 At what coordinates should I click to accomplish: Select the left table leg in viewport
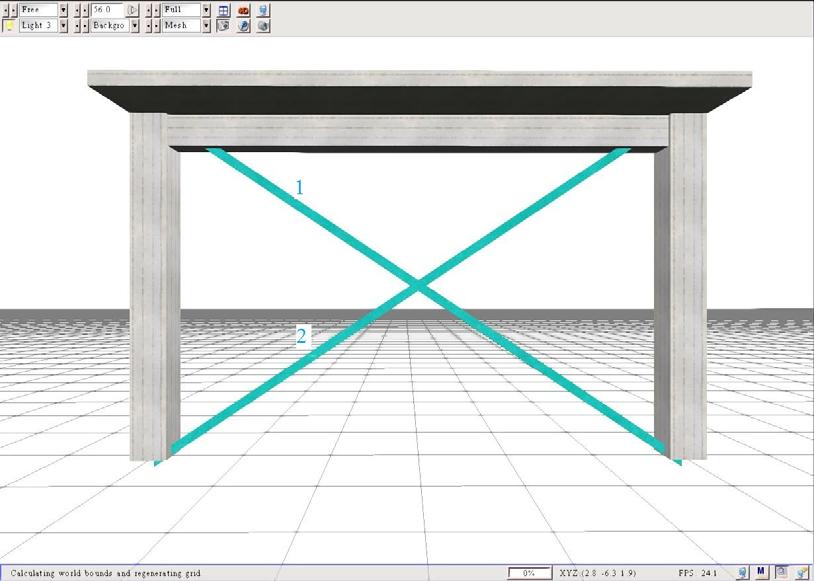155,287
